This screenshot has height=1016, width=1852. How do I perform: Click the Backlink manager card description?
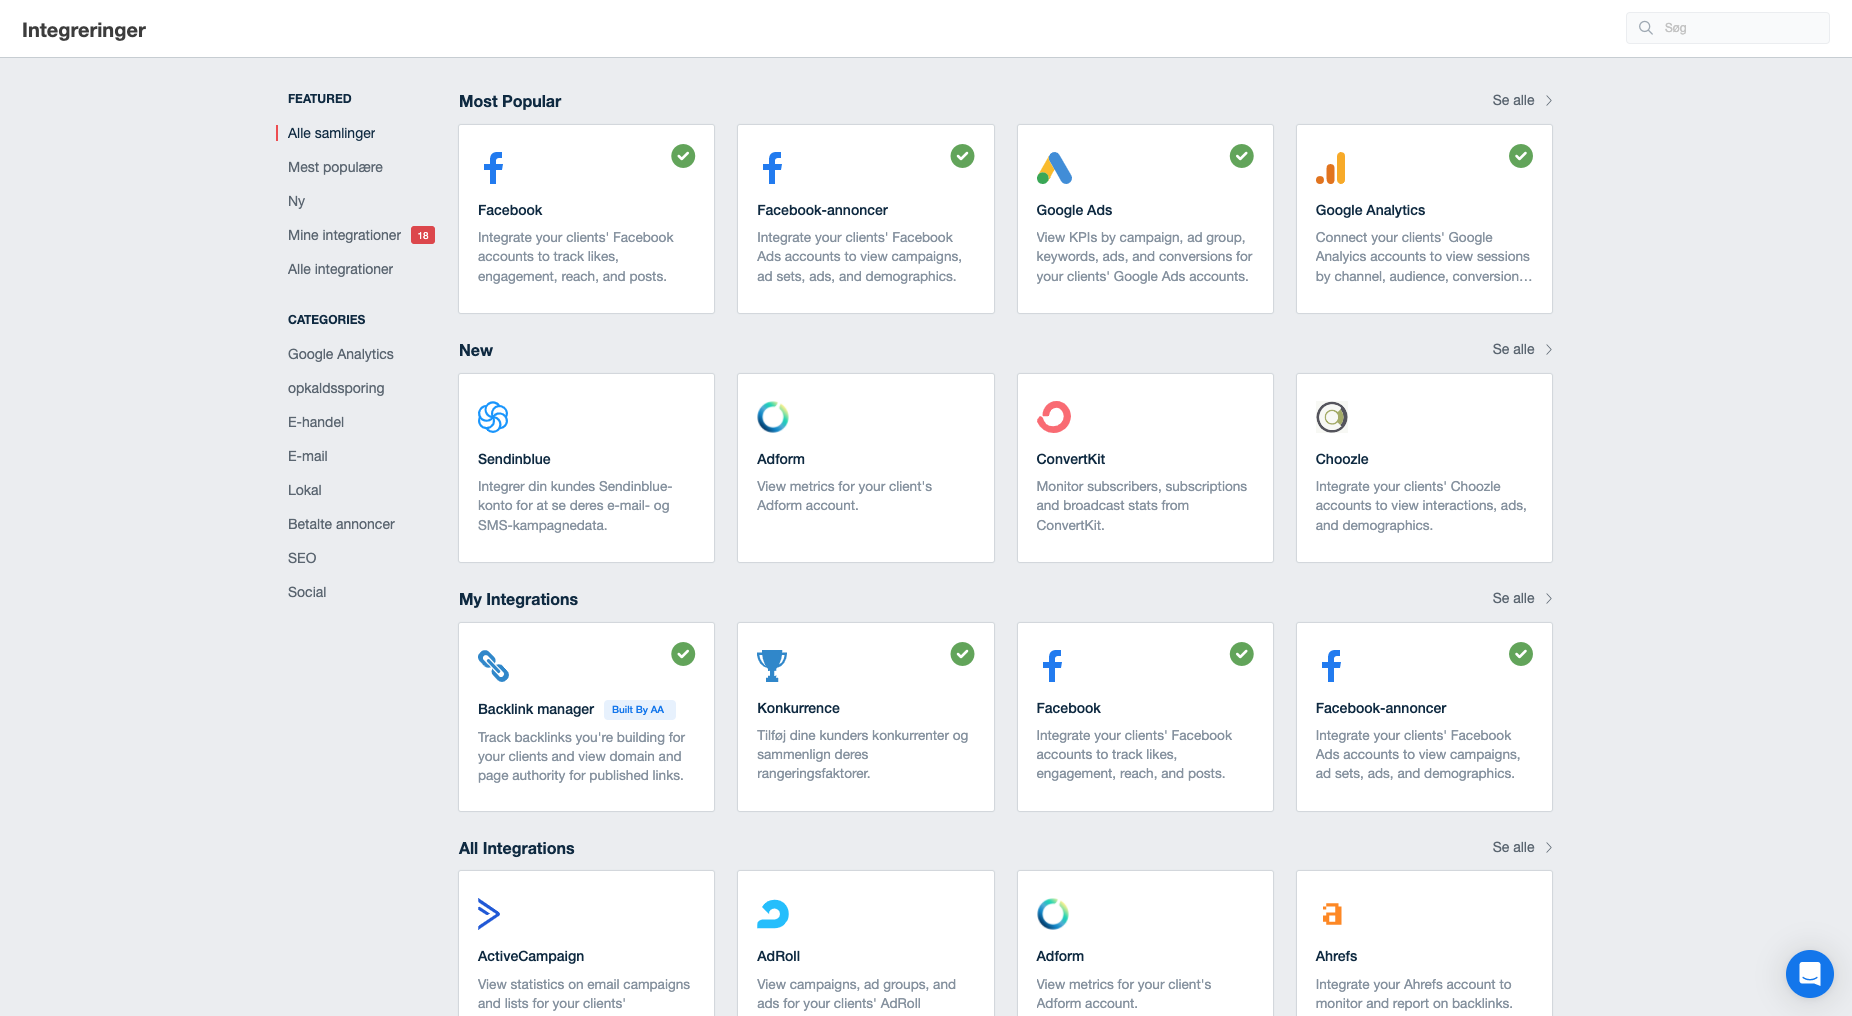(581, 756)
